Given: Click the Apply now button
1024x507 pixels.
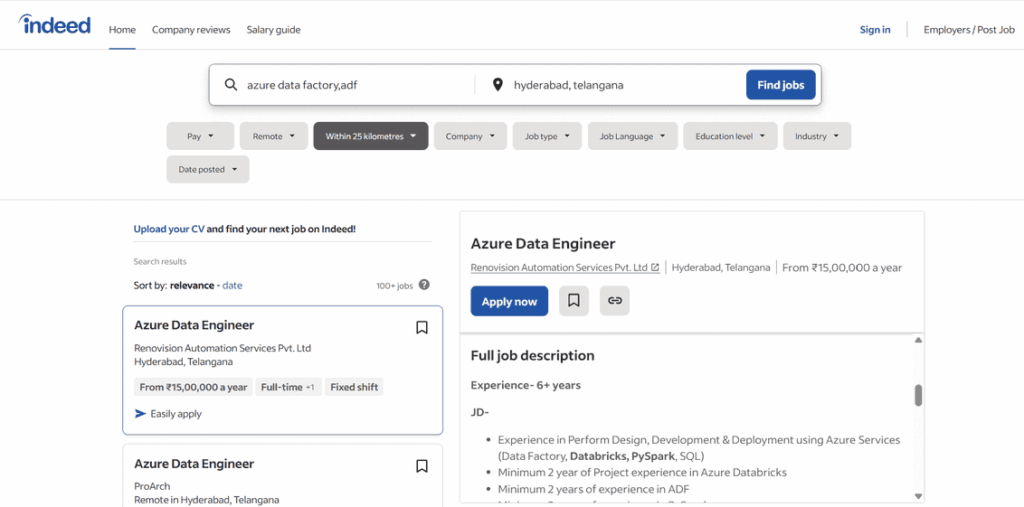Looking at the screenshot, I should (509, 301).
